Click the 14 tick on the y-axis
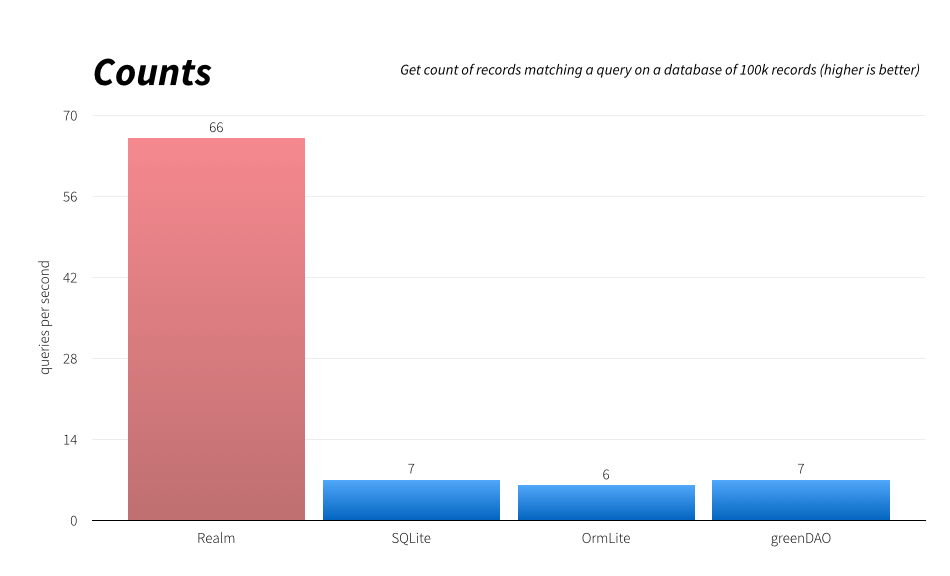This screenshot has width=950, height=576. pos(71,440)
